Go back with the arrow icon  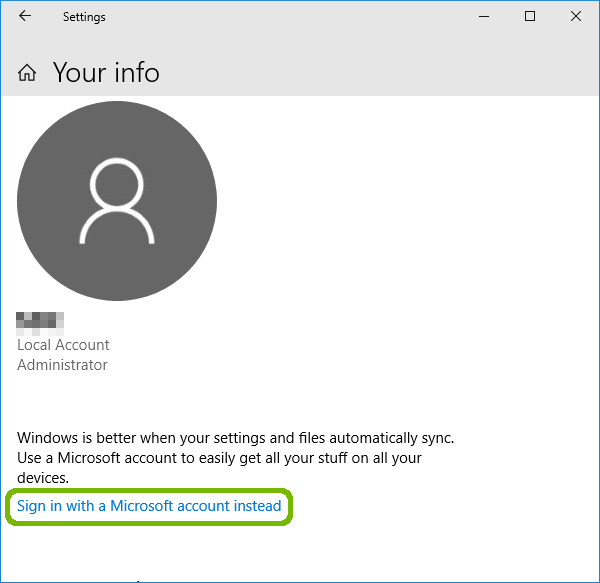tap(25, 16)
